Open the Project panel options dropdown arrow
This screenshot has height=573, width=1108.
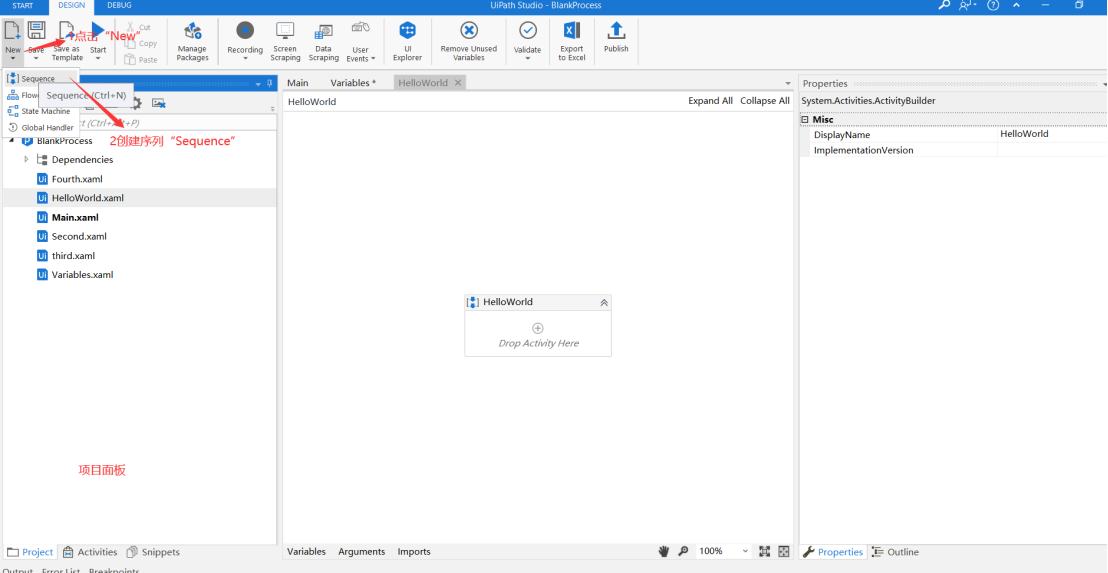coord(258,84)
